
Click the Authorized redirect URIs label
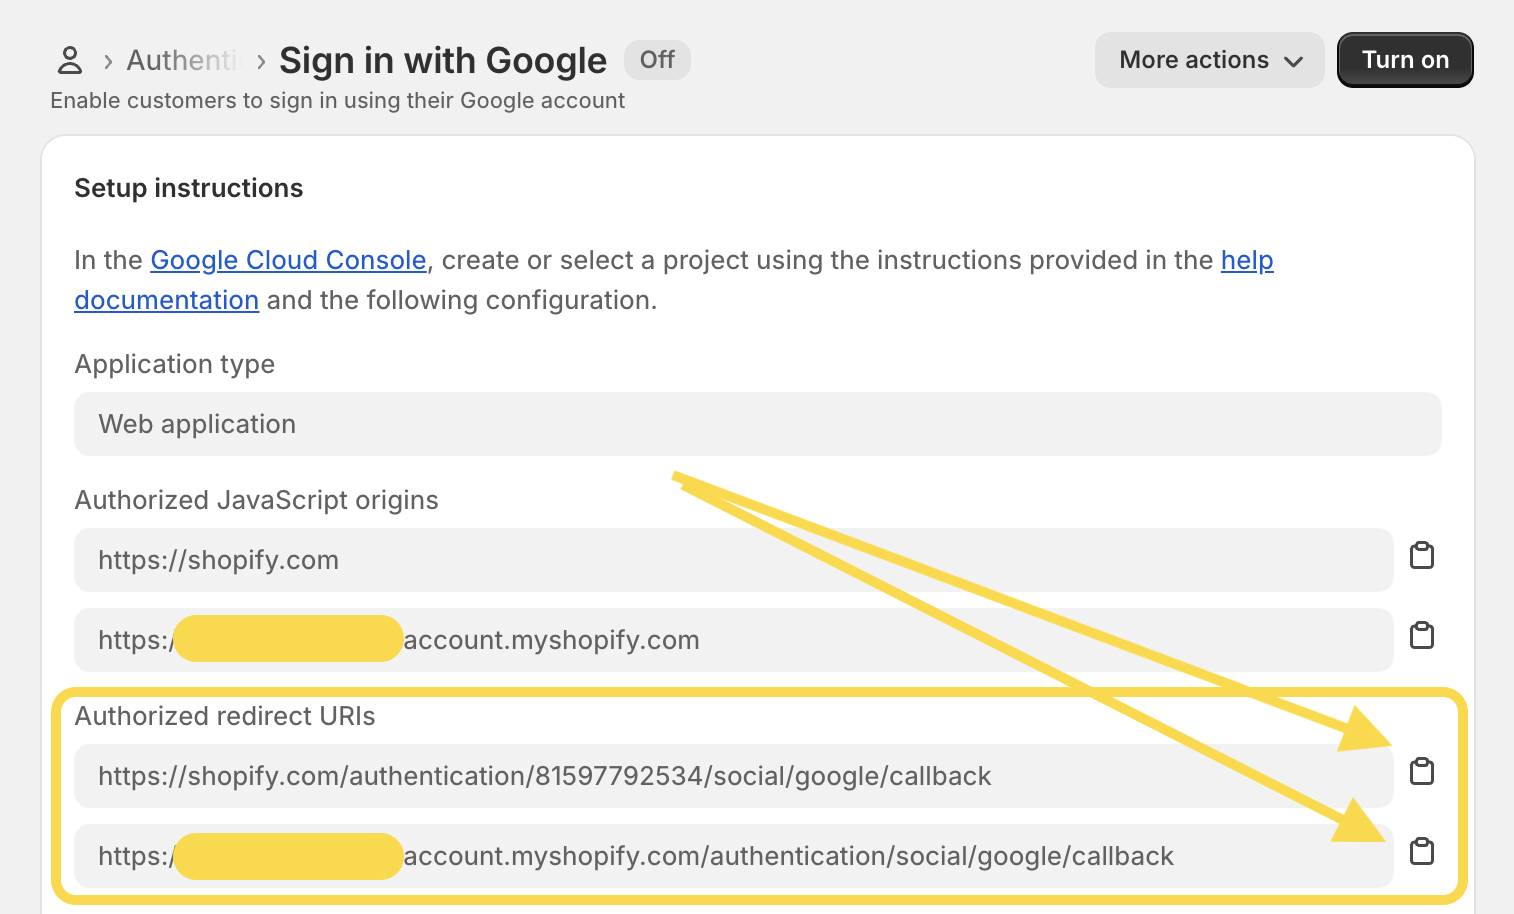[x=225, y=716]
